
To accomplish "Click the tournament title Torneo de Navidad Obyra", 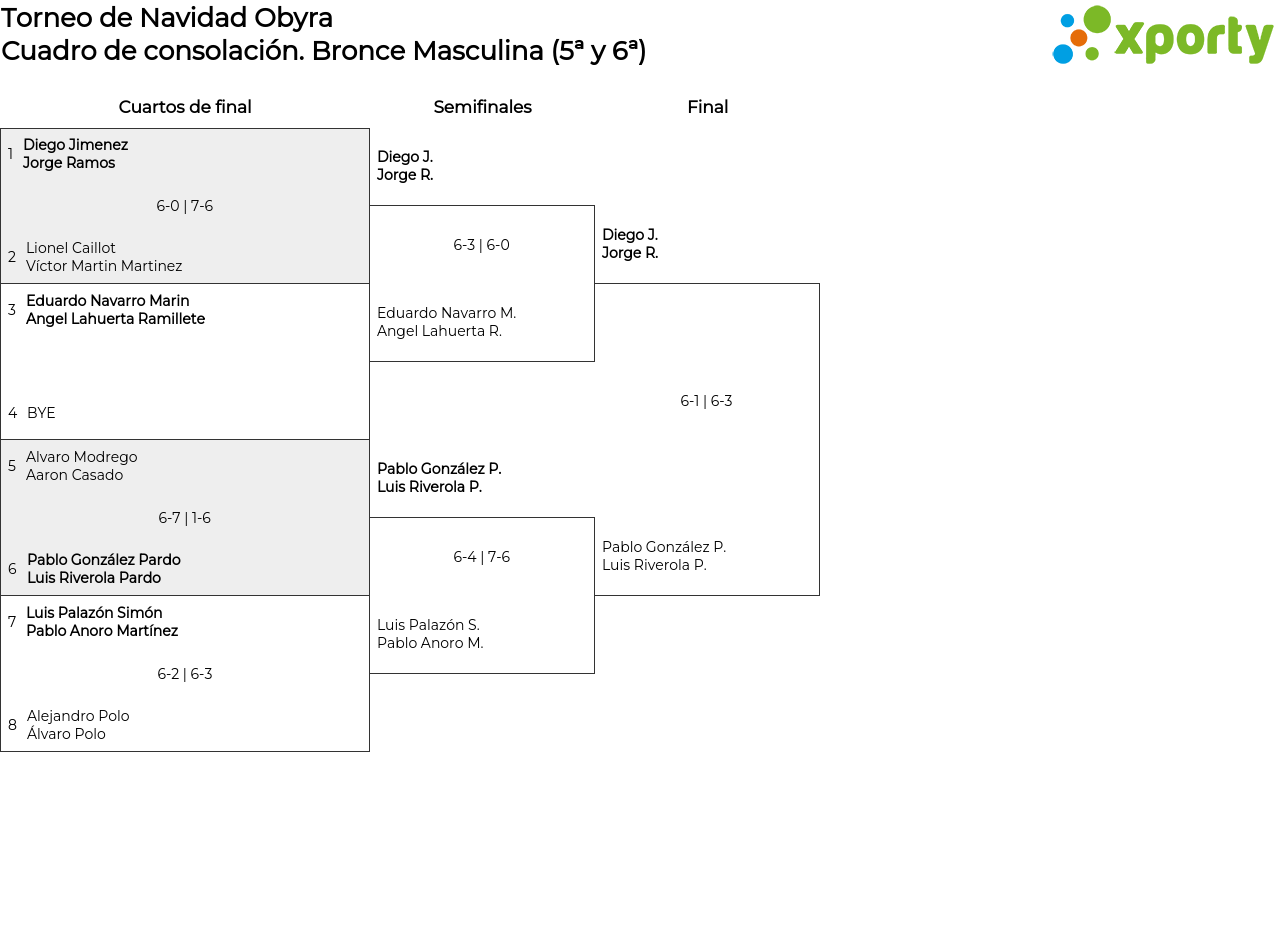I will click(167, 18).
